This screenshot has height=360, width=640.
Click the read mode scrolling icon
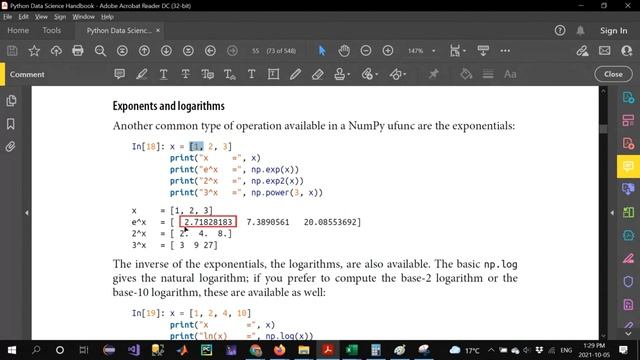[x=483, y=51]
